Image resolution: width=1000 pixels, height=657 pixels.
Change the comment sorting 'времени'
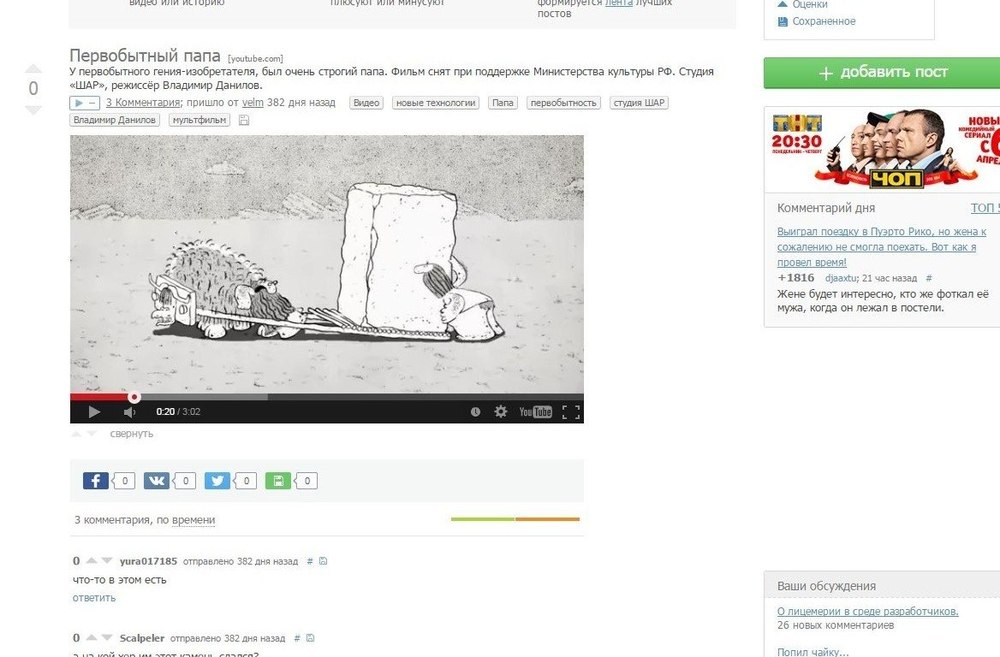point(193,520)
